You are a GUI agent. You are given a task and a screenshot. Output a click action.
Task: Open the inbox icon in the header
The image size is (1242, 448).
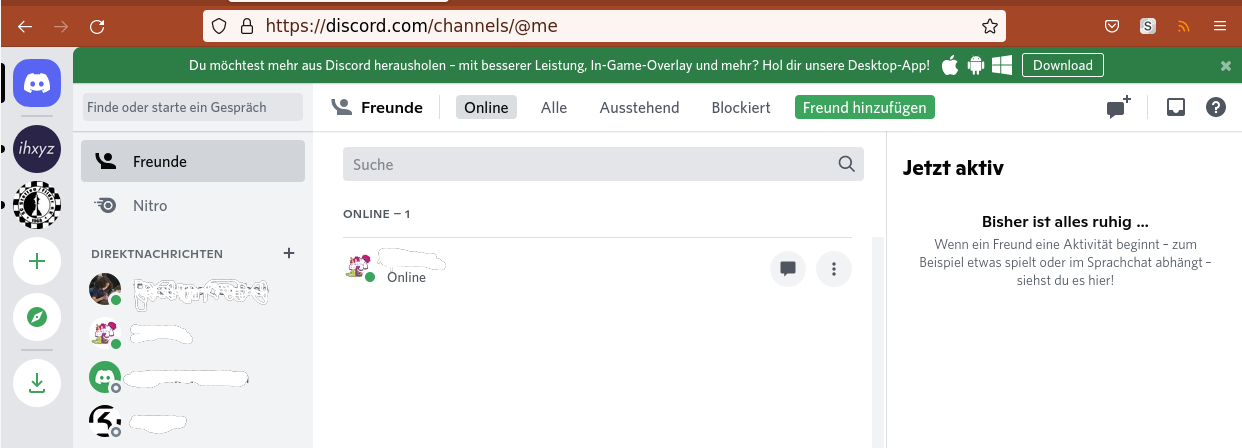pos(1176,107)
